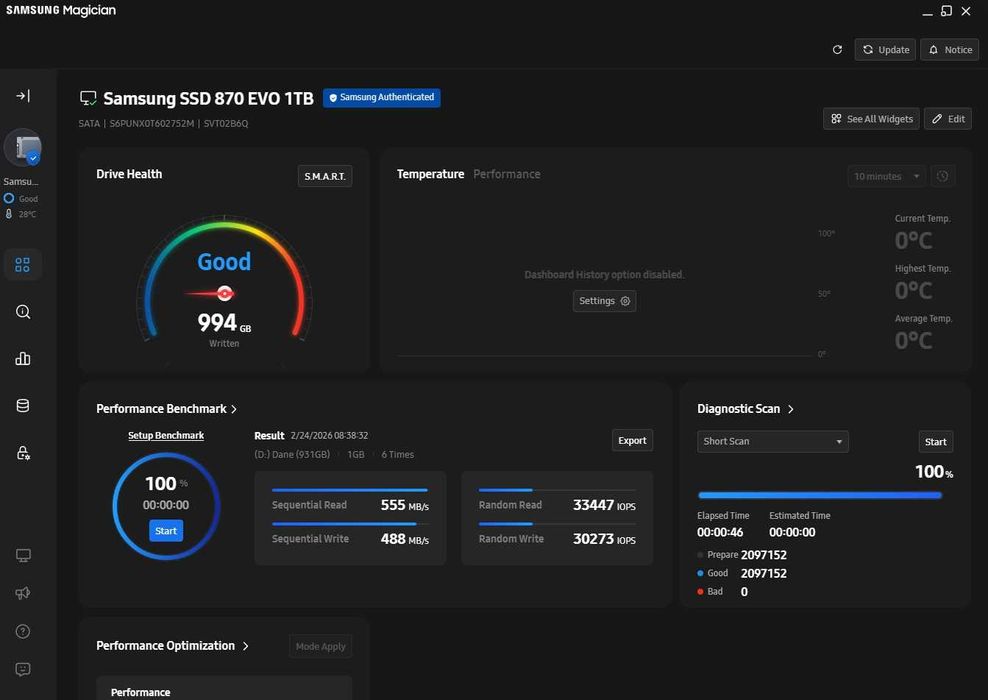The image size is (988, 700).
Task: Click the Elapsed Time '00:00:46' value
Action: coord(720,532)
